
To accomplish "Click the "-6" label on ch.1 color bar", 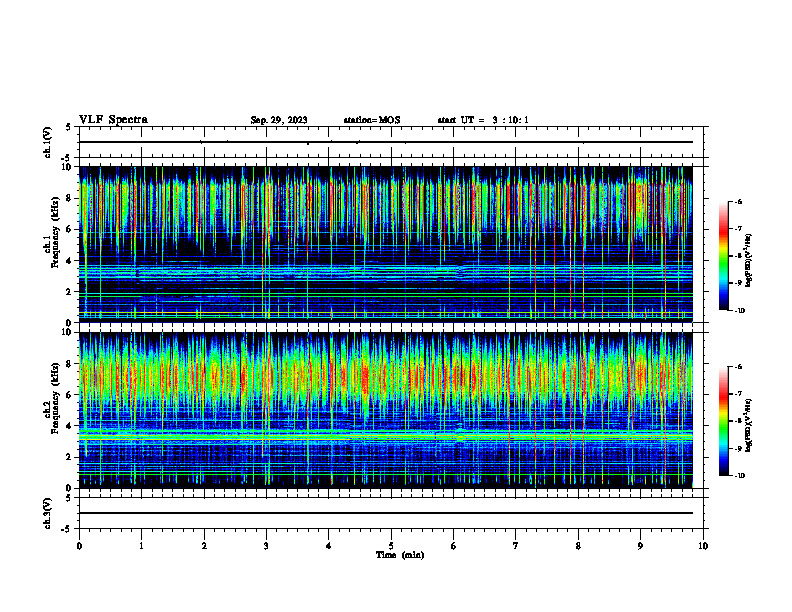I will tap(738, 201).
